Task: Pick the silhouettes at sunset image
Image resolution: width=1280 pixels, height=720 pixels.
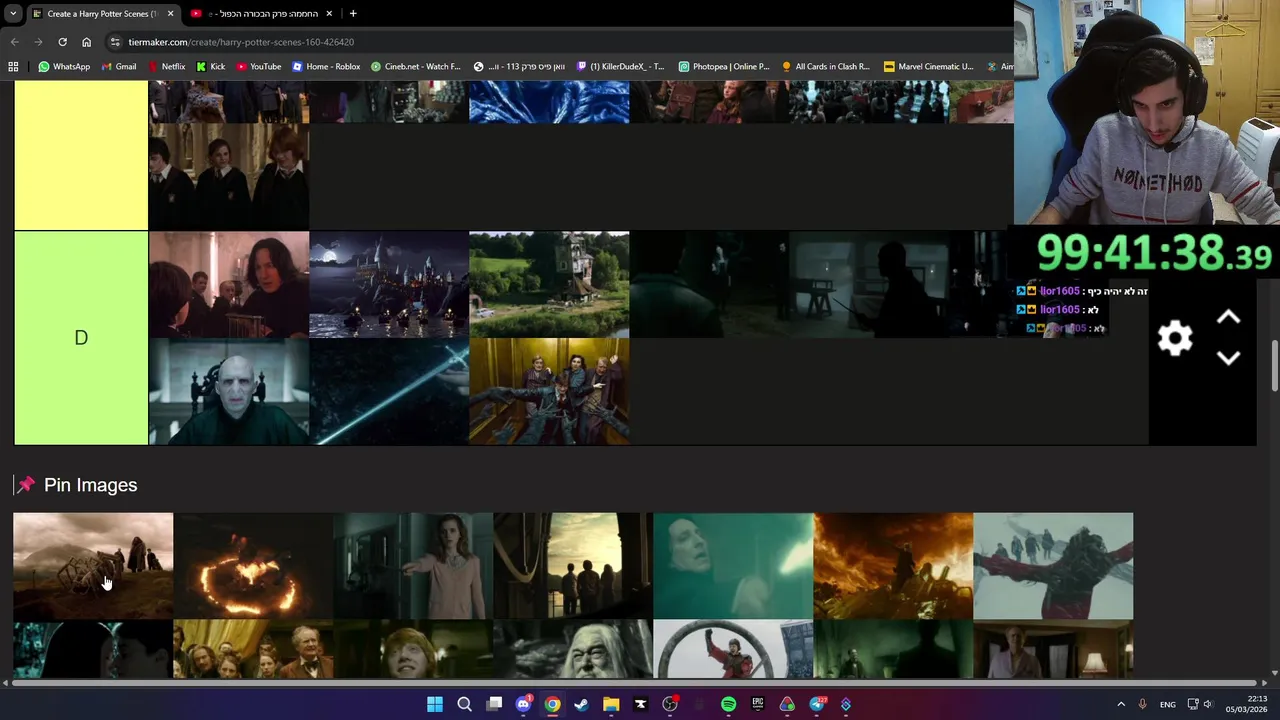Action: [x=573, y=566]
